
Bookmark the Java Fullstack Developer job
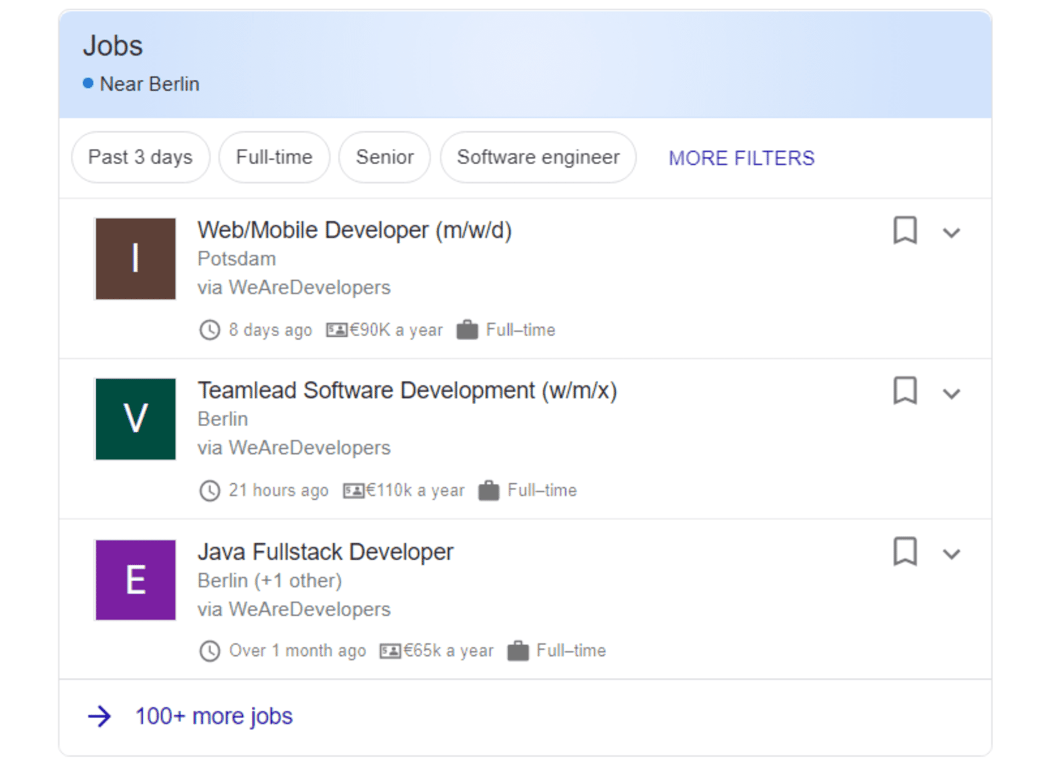[905, 551]
